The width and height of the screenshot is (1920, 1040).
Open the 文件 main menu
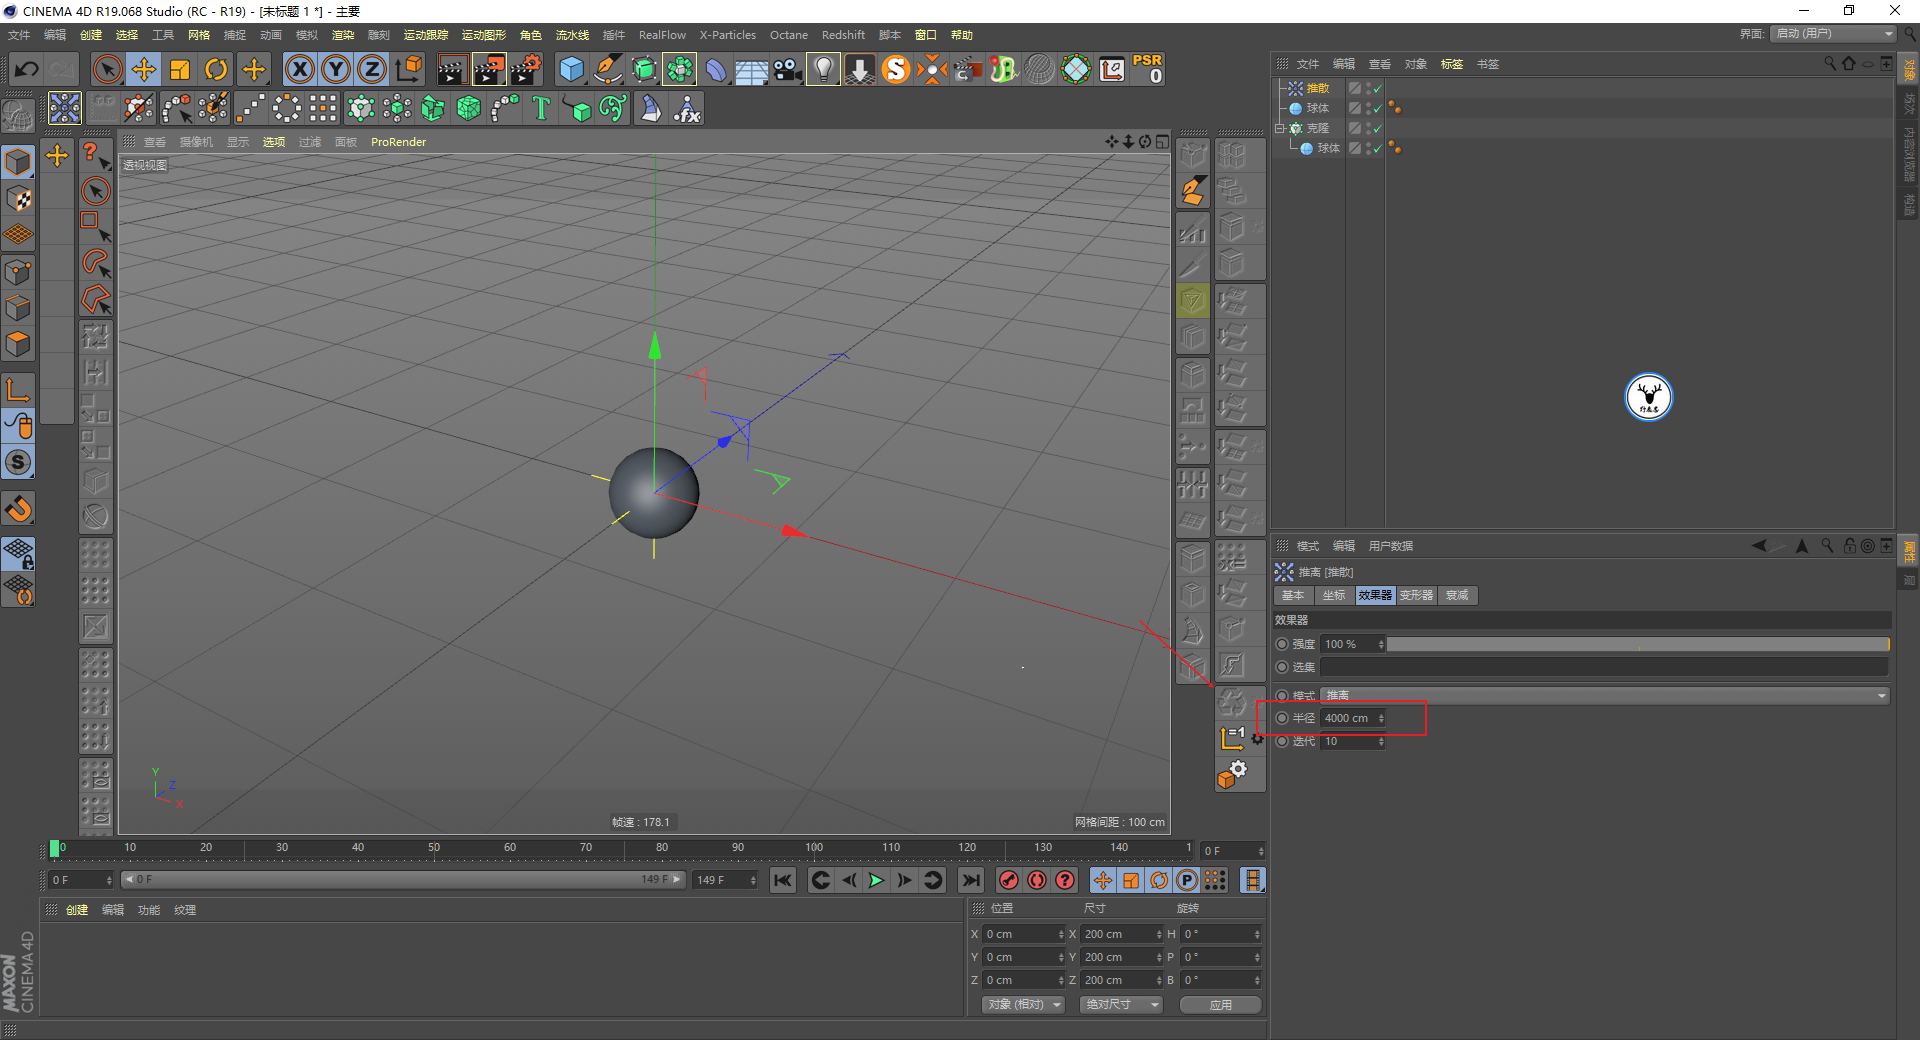pos(19,35)
